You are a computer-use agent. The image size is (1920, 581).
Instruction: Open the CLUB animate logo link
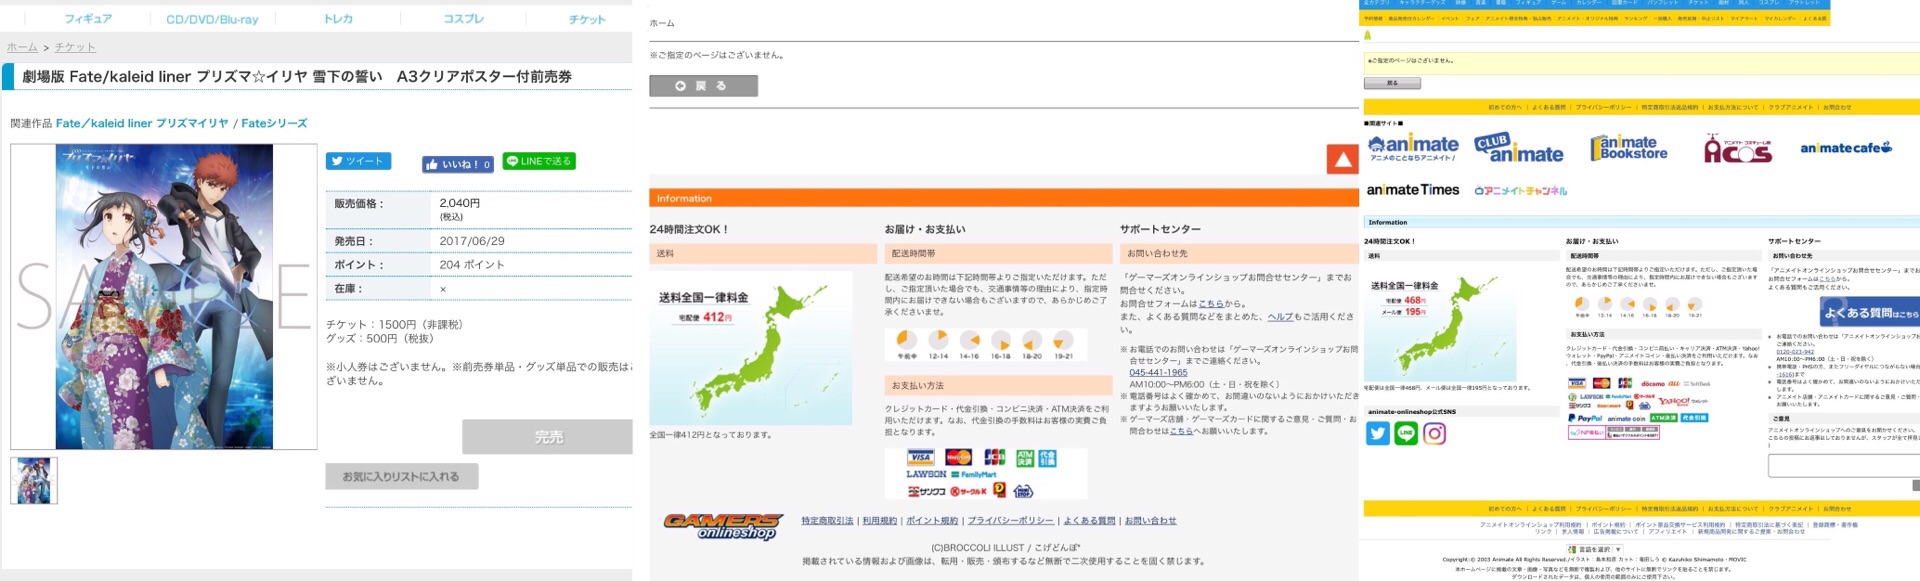tap(1518, 149)
